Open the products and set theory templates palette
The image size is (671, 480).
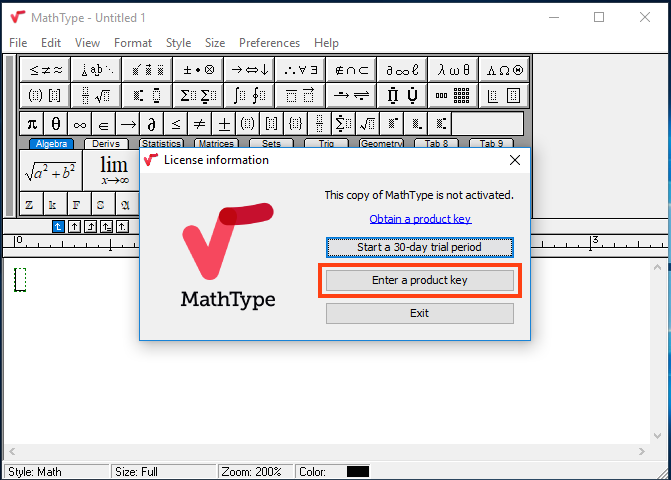402,95
